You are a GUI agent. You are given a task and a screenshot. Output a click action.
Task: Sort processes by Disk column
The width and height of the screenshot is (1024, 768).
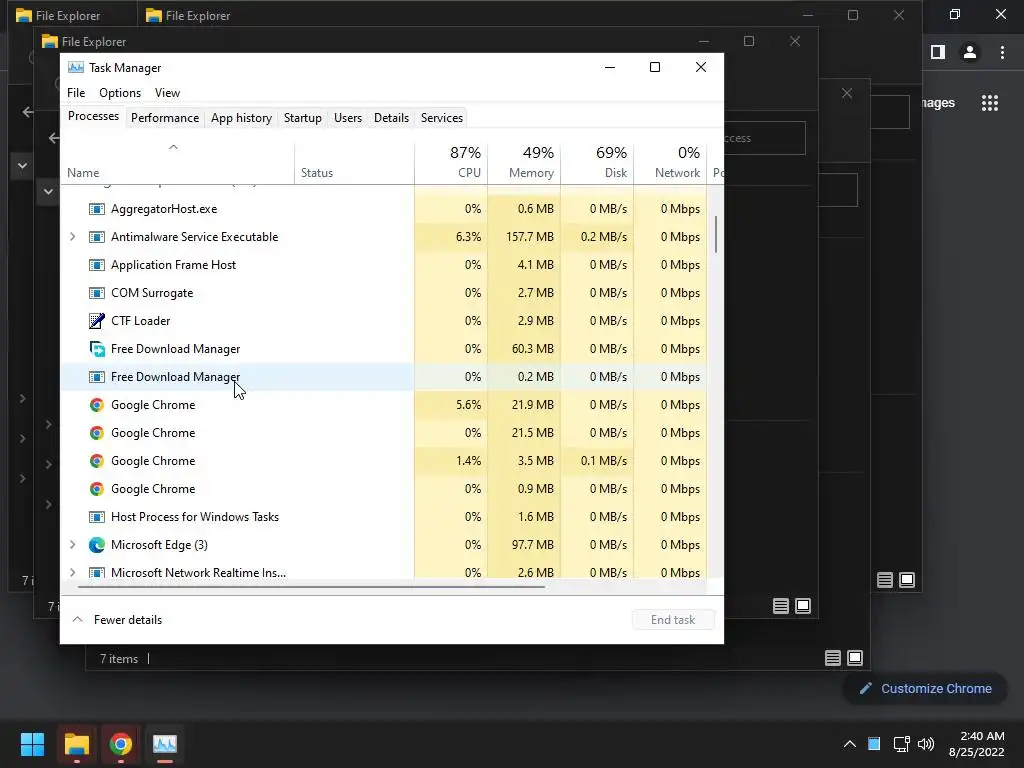[x=597, y=163]
